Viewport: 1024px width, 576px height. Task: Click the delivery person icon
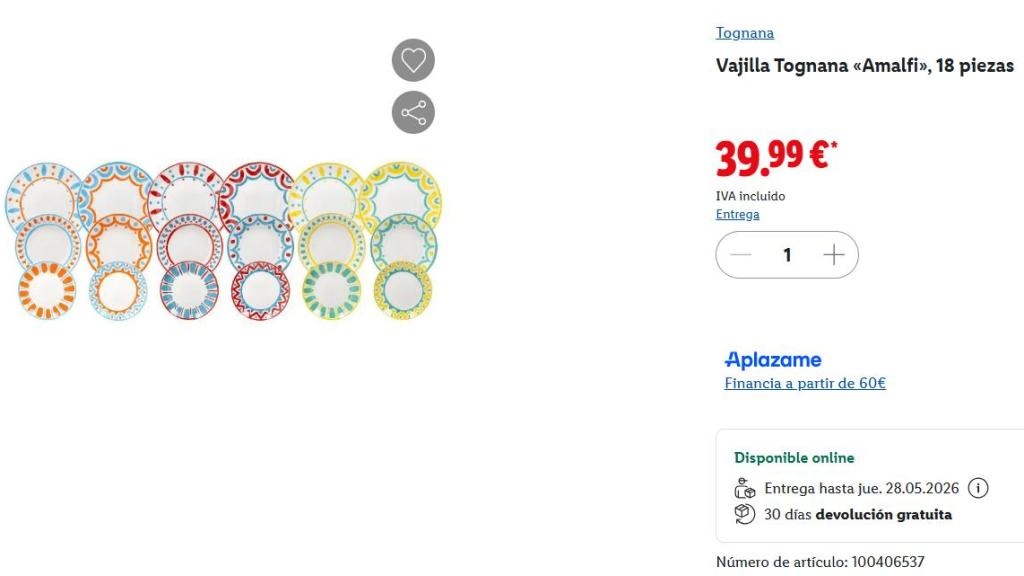click(x=744, y=488)
